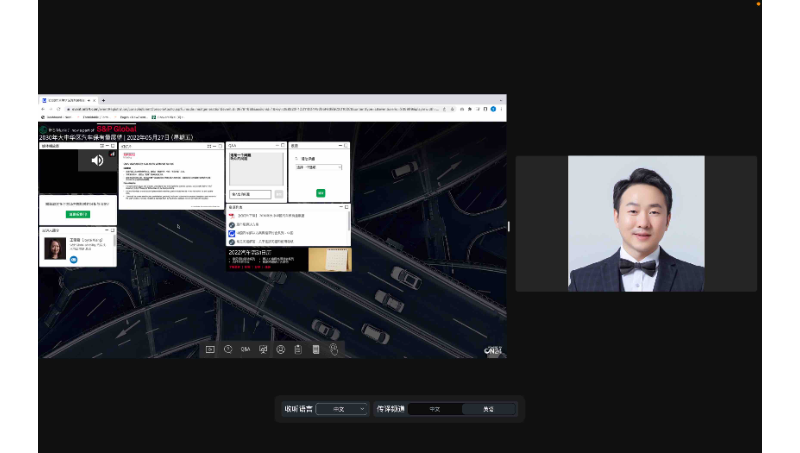This screenshot has width=800, height=453.
Task: Click the 2022 calendar banner image
Action: click(x=330, y=260)
